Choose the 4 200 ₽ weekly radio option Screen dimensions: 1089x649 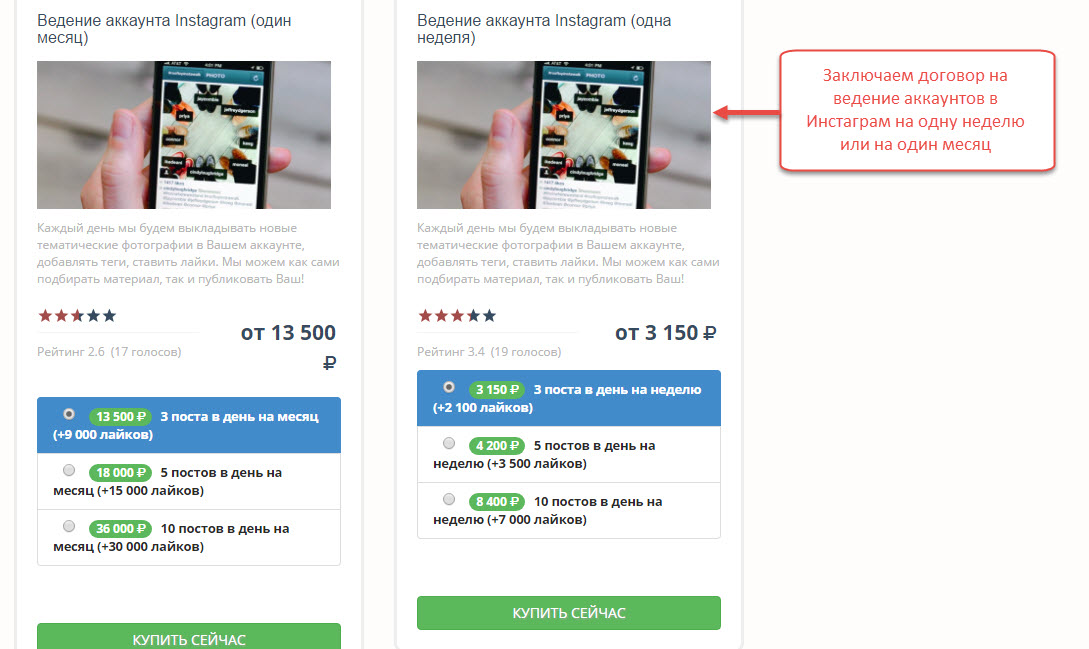(449, 443)
